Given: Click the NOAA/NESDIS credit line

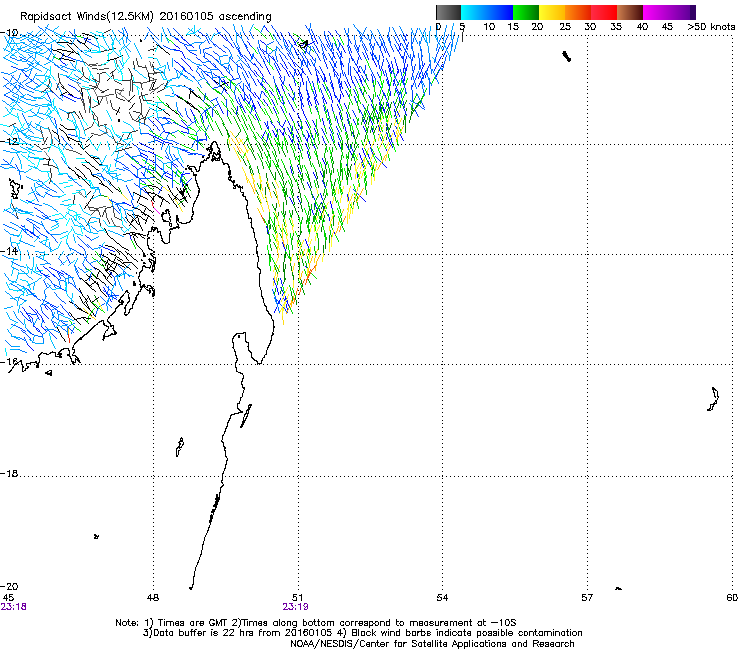Looking at the screenshot, I should coord(432,644).
